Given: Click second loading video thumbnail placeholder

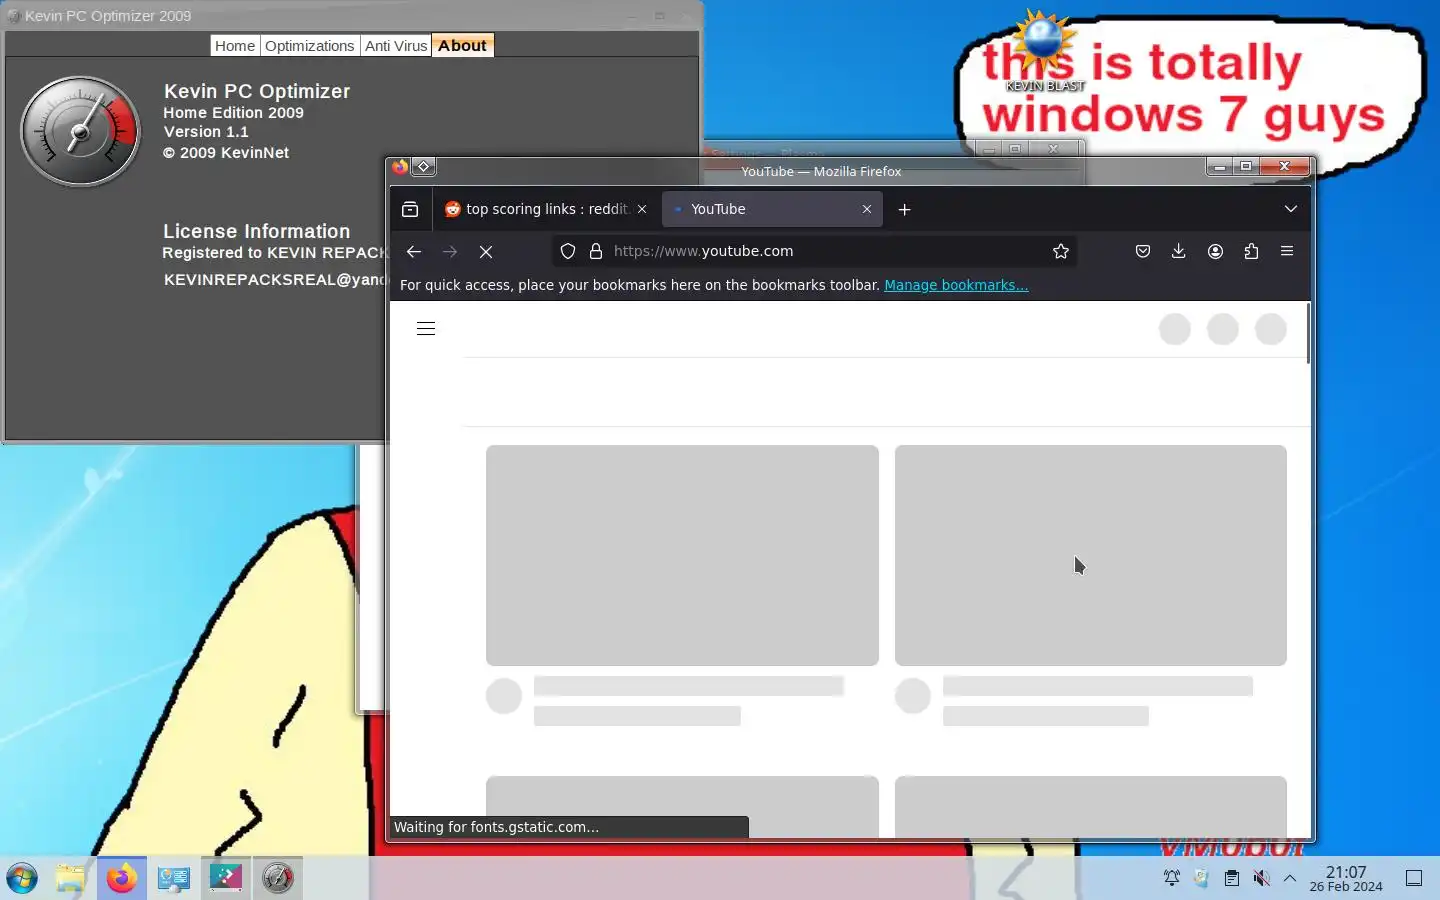Looking at the screenshot, I should [1091, 555].
